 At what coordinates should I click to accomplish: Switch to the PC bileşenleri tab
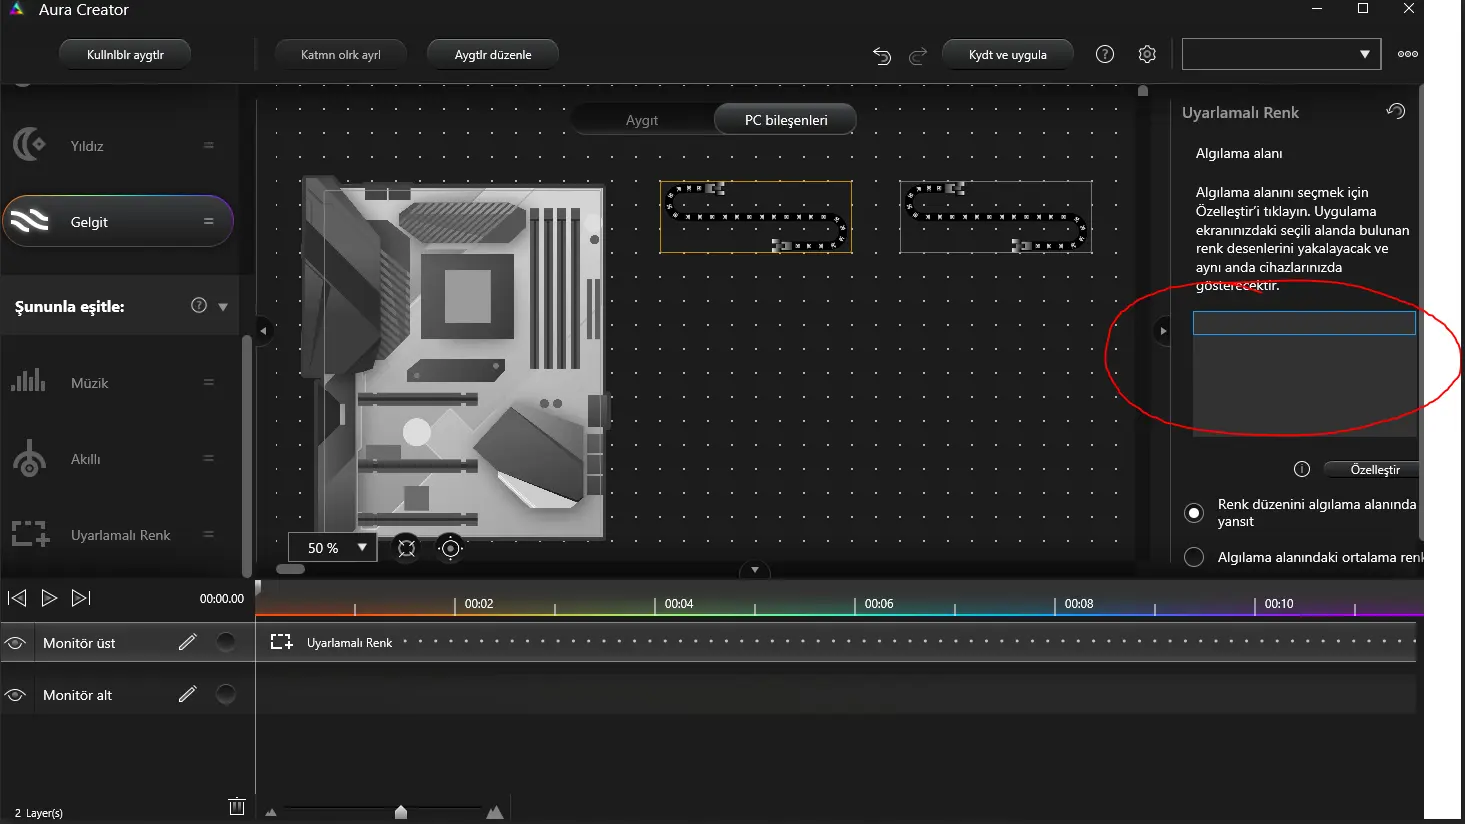click(x=786, y=120)
